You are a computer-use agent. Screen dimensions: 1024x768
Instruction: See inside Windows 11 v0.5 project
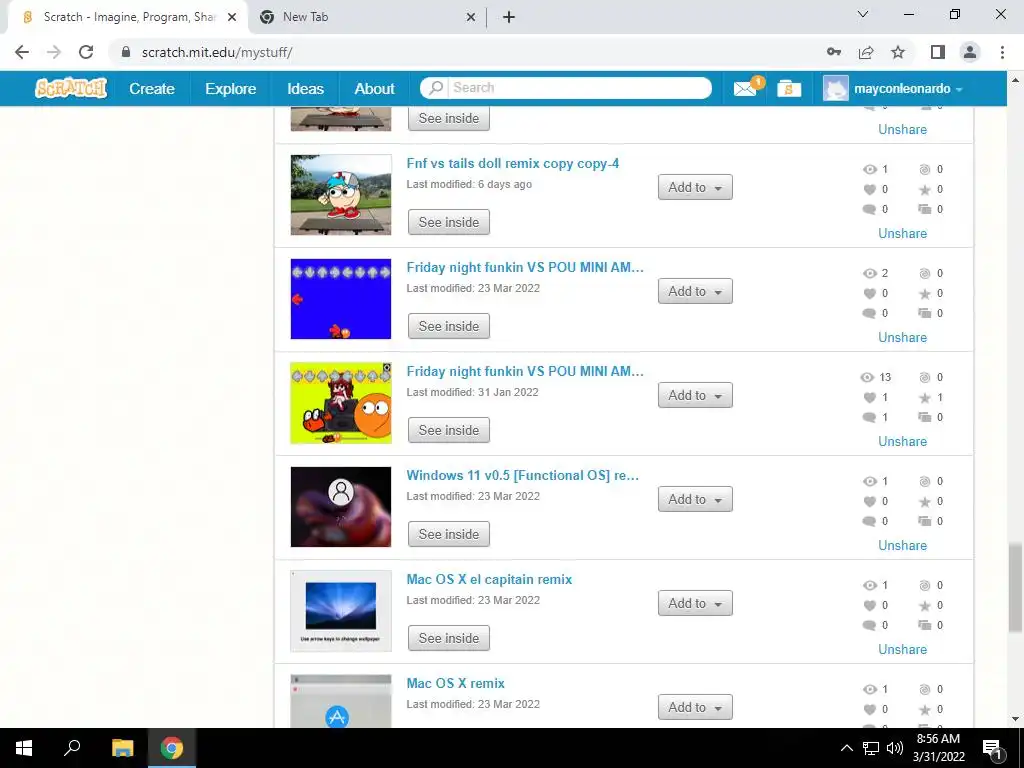coord(449,534)
